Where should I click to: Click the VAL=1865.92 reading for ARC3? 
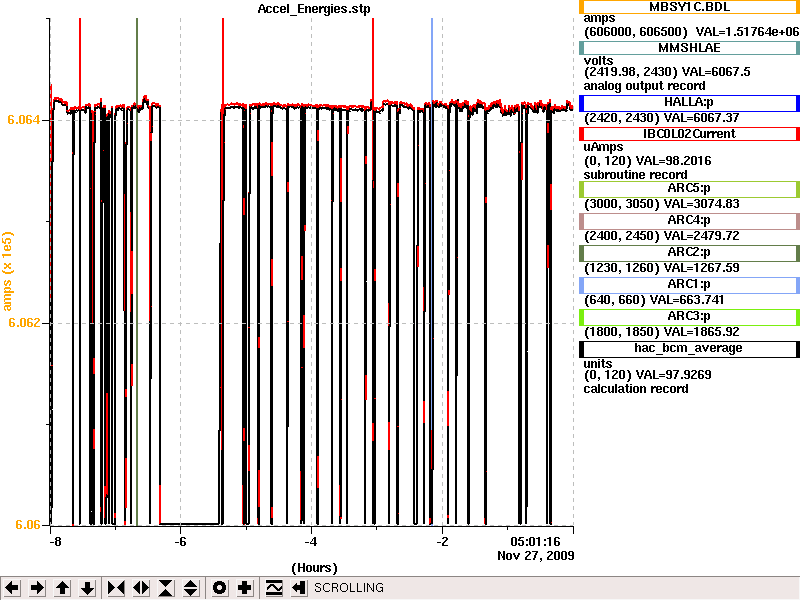(x=700, y=332)
